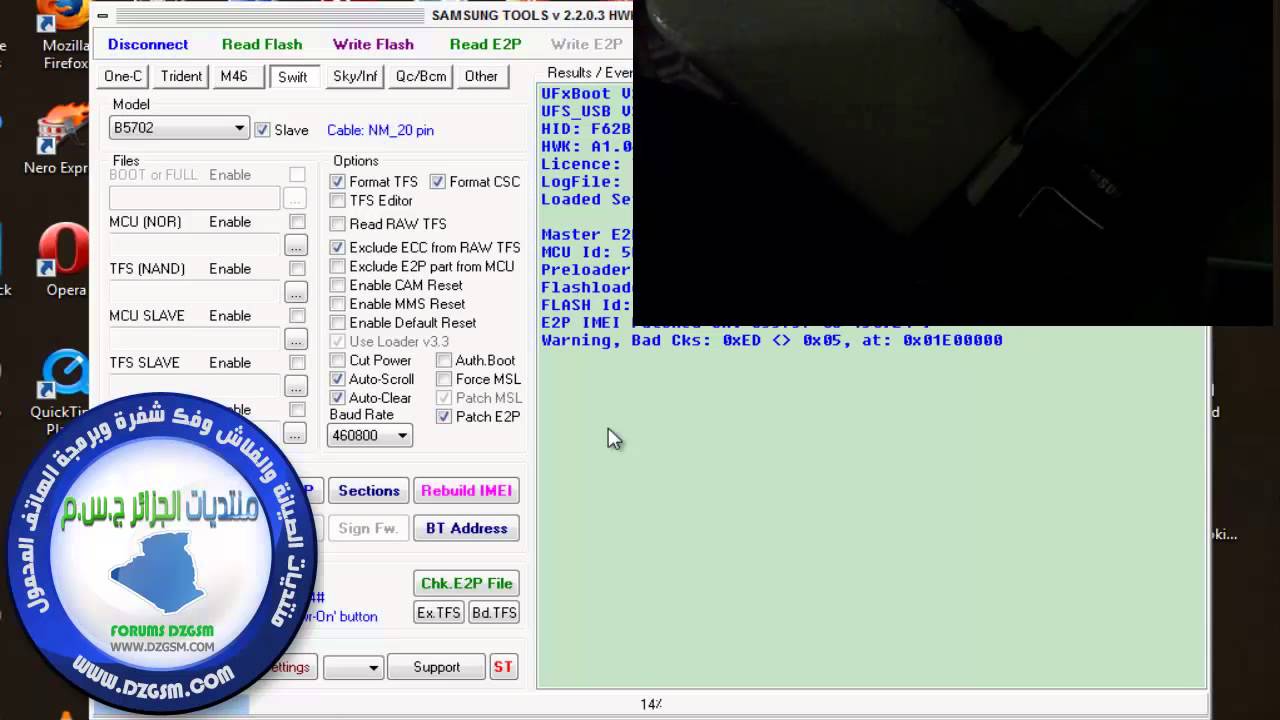Enable the TFS (NAND) file checkbox
This screenshot has height=720, width=1280.
point(297,269)
